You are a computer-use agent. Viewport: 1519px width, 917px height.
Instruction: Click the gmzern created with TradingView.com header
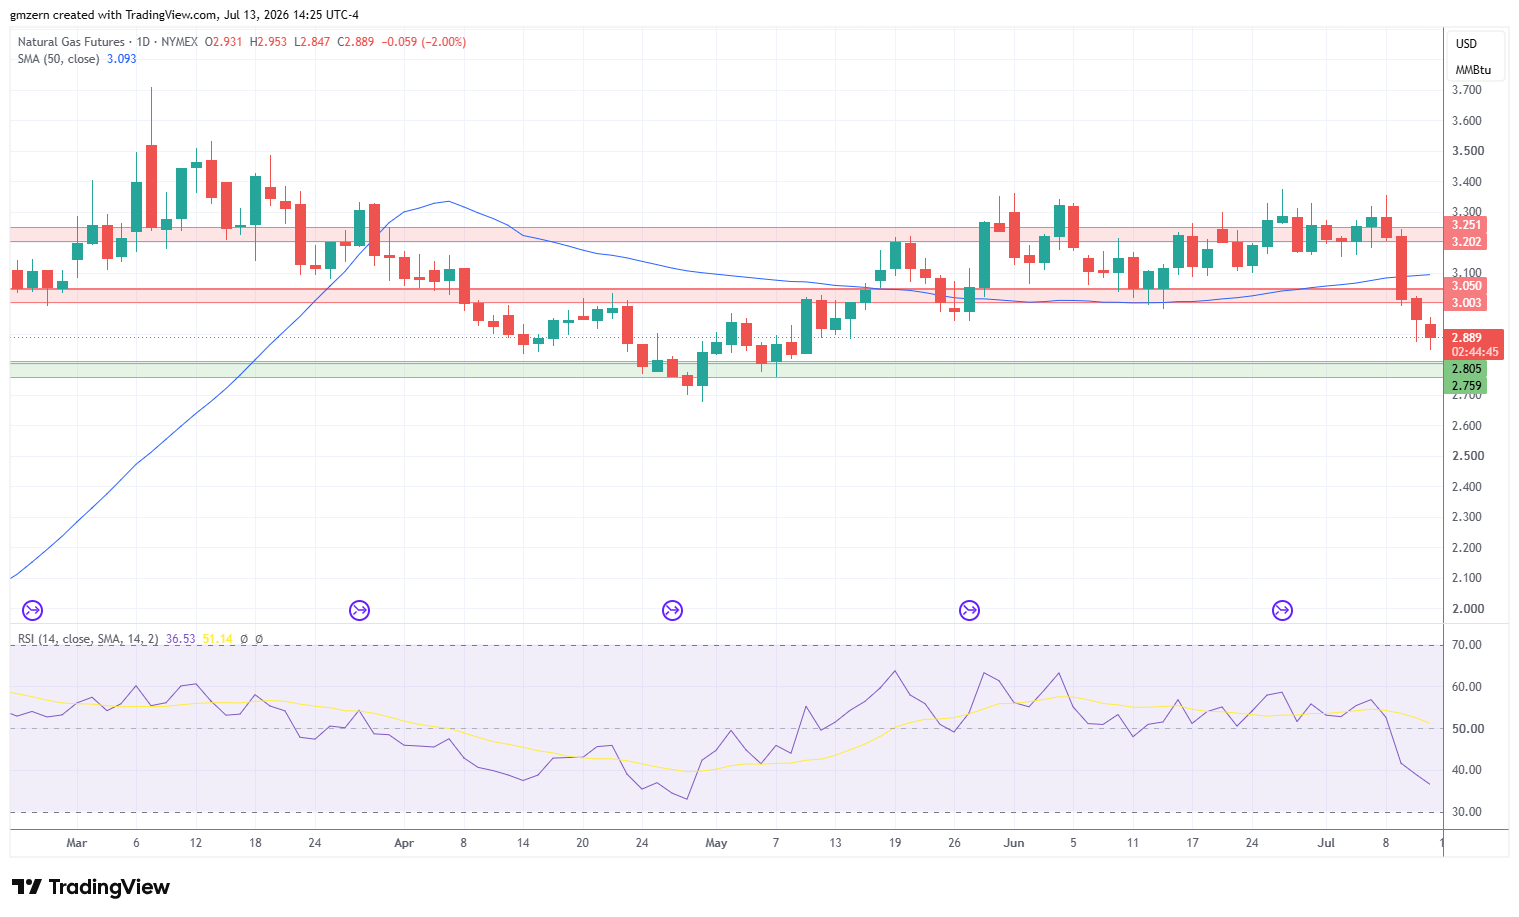tap(185, 15)
